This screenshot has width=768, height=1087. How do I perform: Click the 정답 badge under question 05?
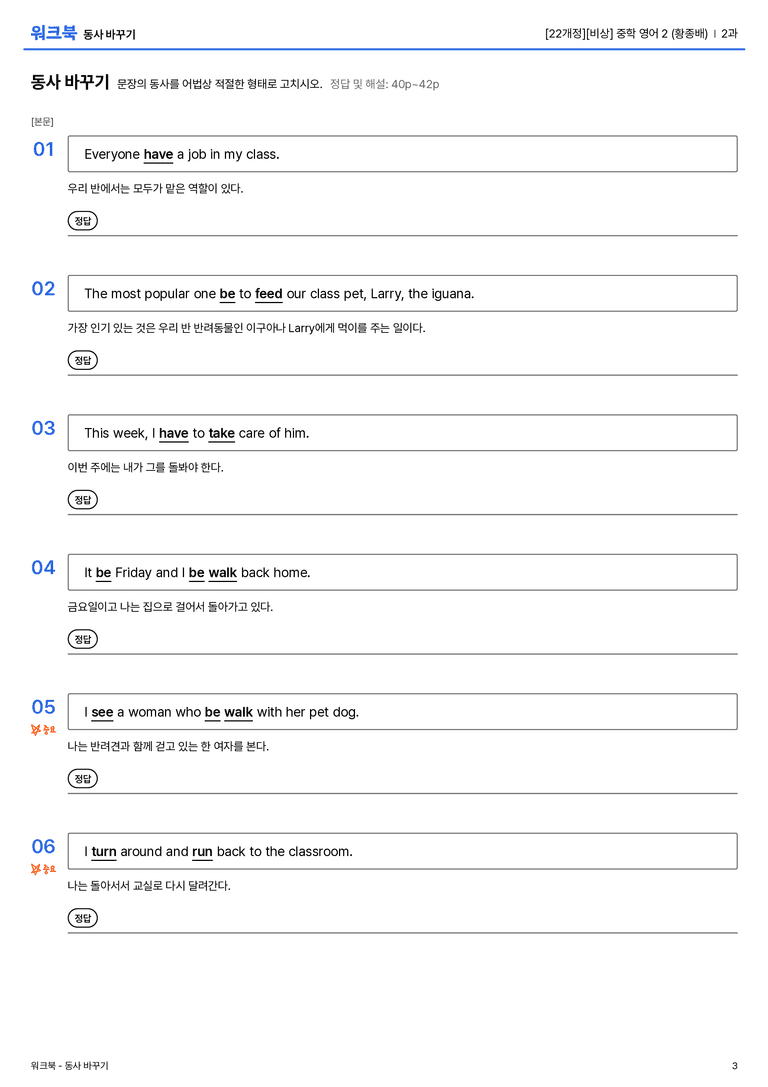pos(82,779)
